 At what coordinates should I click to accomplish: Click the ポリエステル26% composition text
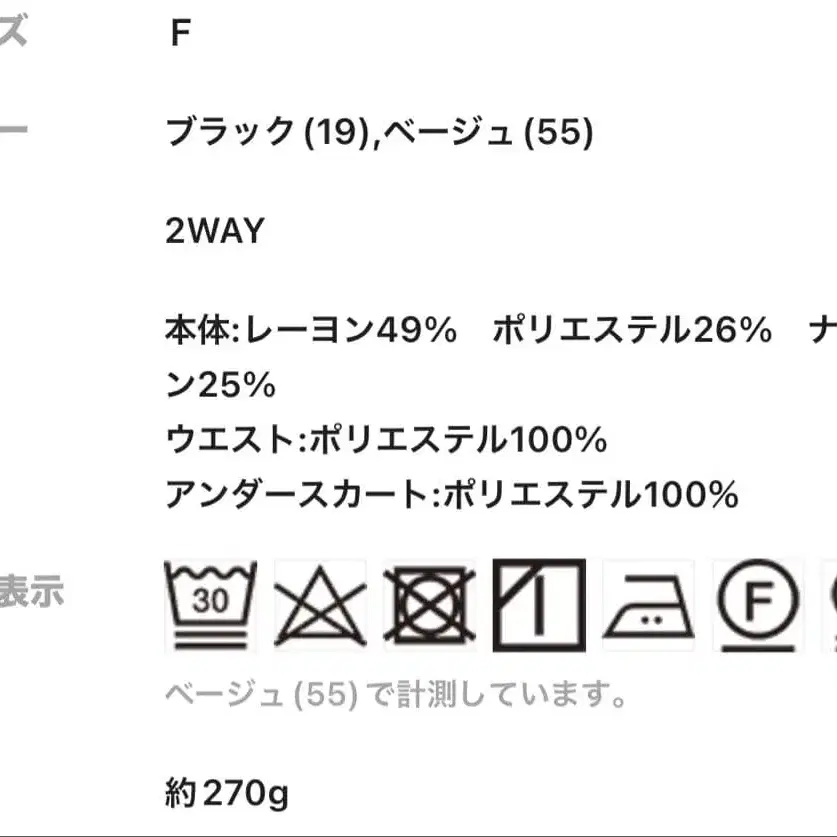point(632,330)
